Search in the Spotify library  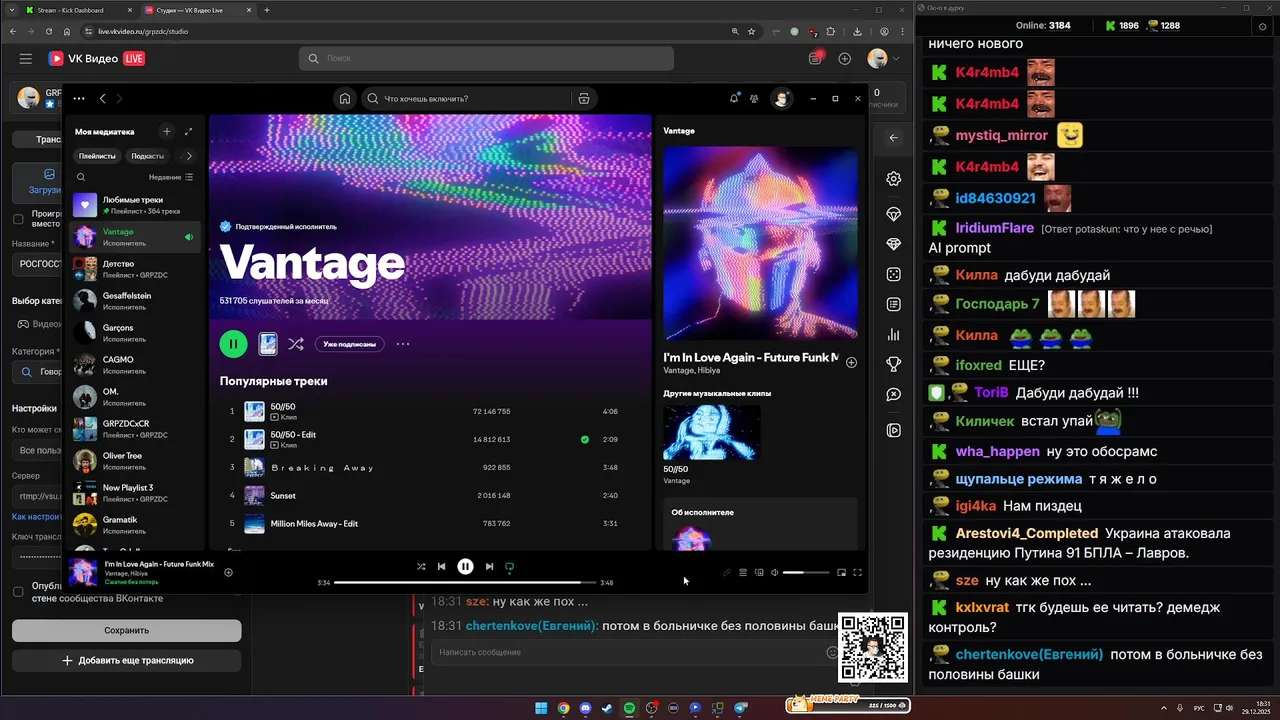tap(81, 177)
